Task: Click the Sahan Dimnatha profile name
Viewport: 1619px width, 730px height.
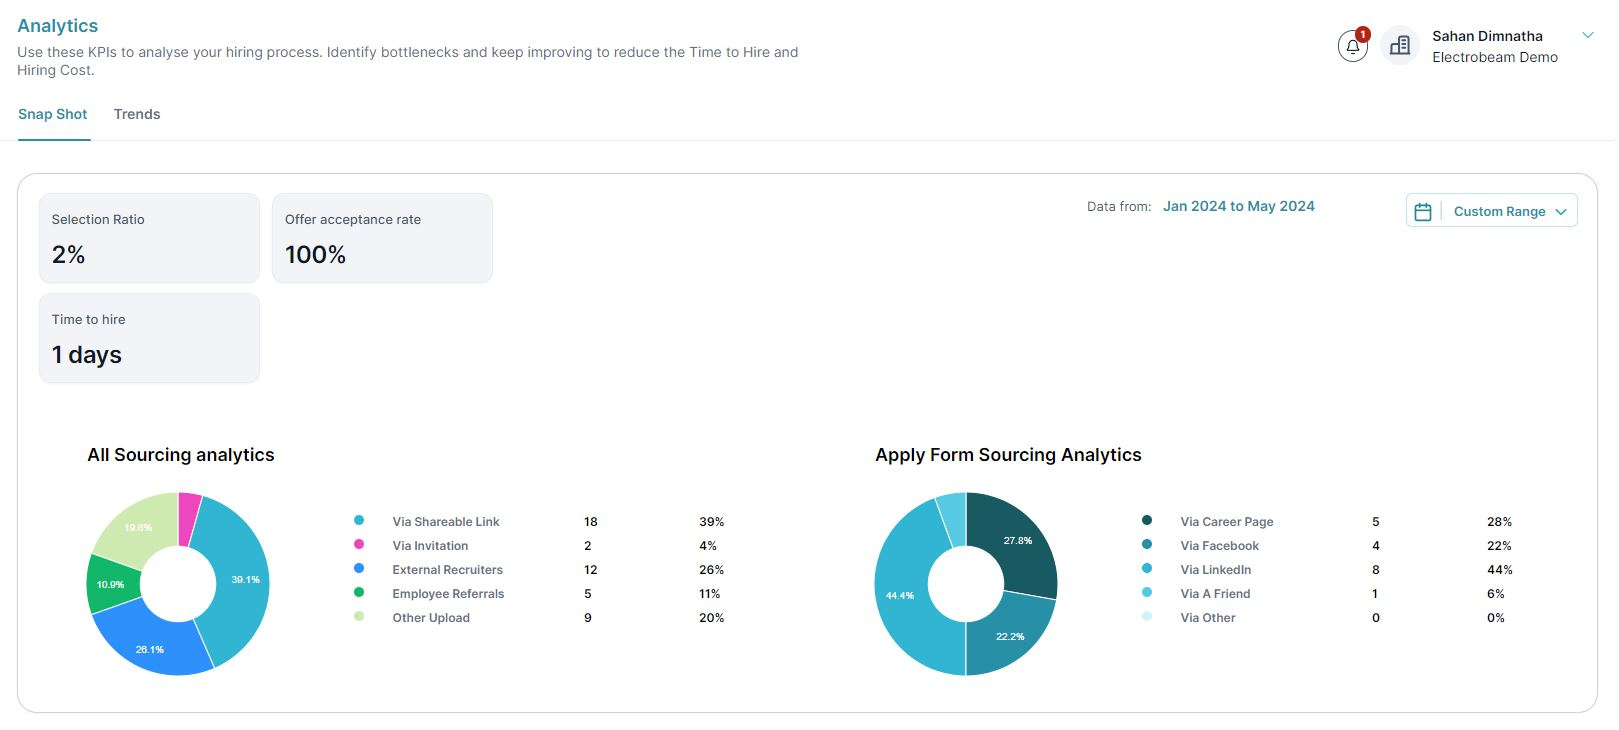Action: [1487, 36]
